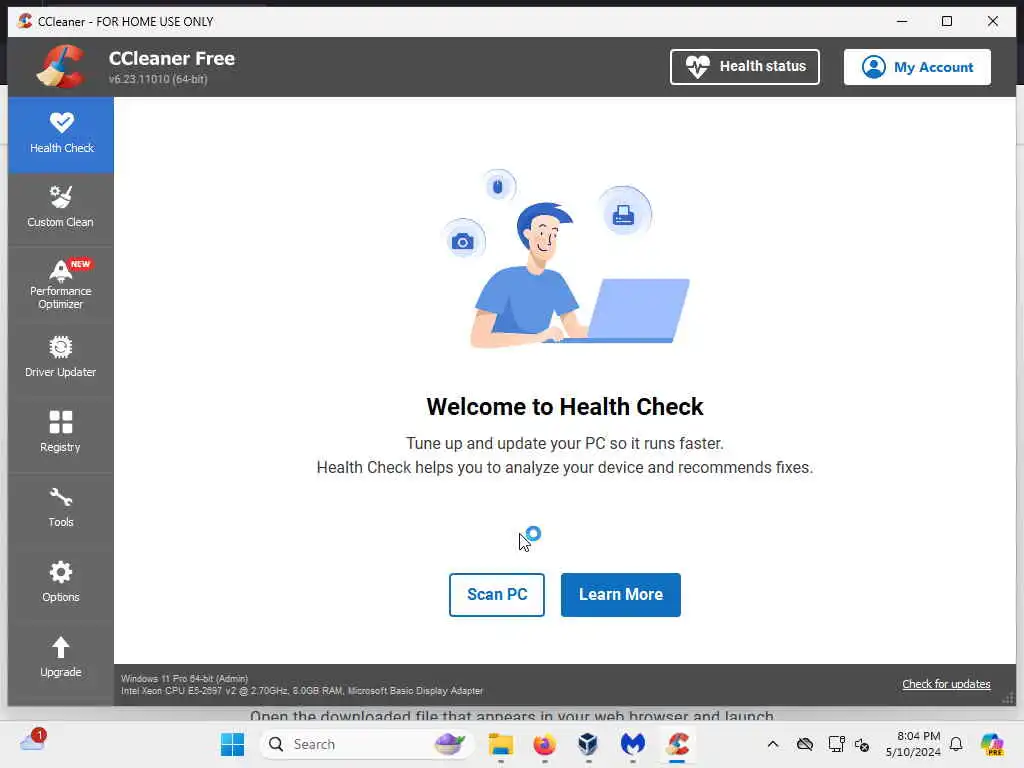Viewport: 1024px width, 768px height.
Task: Click the window resize grip corner
Action: [x=1008, y=698]
